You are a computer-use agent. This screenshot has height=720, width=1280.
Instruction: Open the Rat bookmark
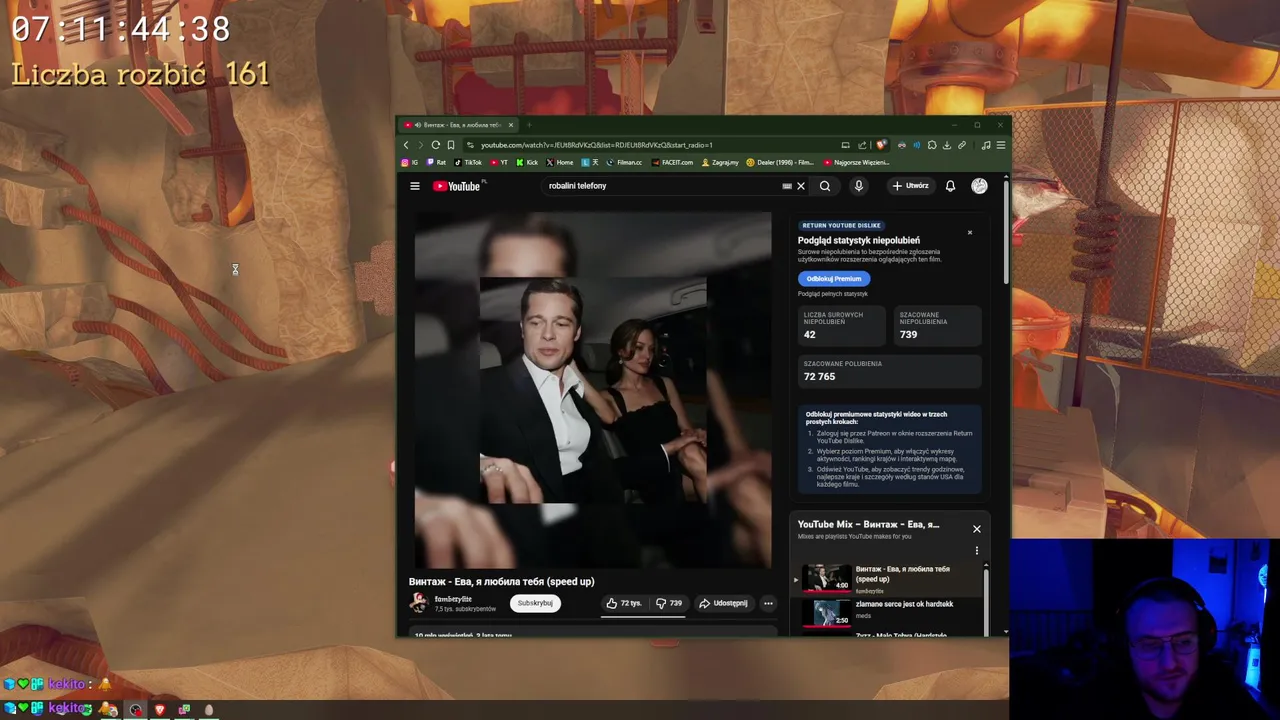pos(437,162)
